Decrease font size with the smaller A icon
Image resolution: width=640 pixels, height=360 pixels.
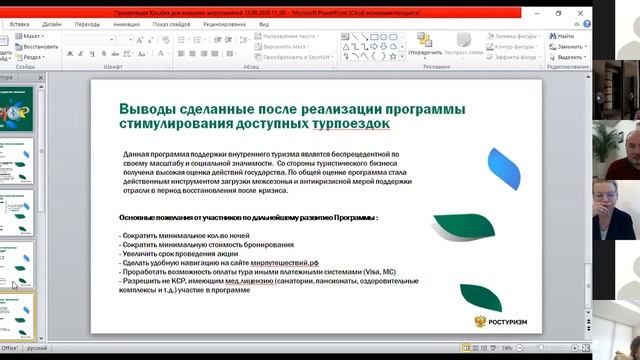click(150, 40)
